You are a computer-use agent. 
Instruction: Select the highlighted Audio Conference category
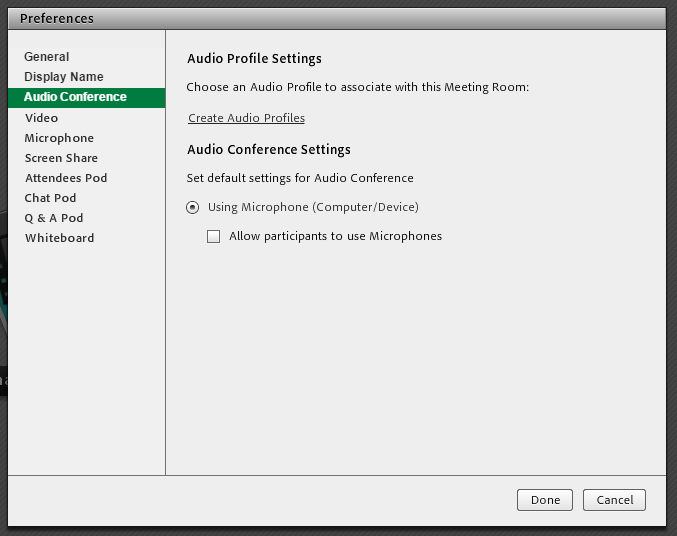(75, 97)
